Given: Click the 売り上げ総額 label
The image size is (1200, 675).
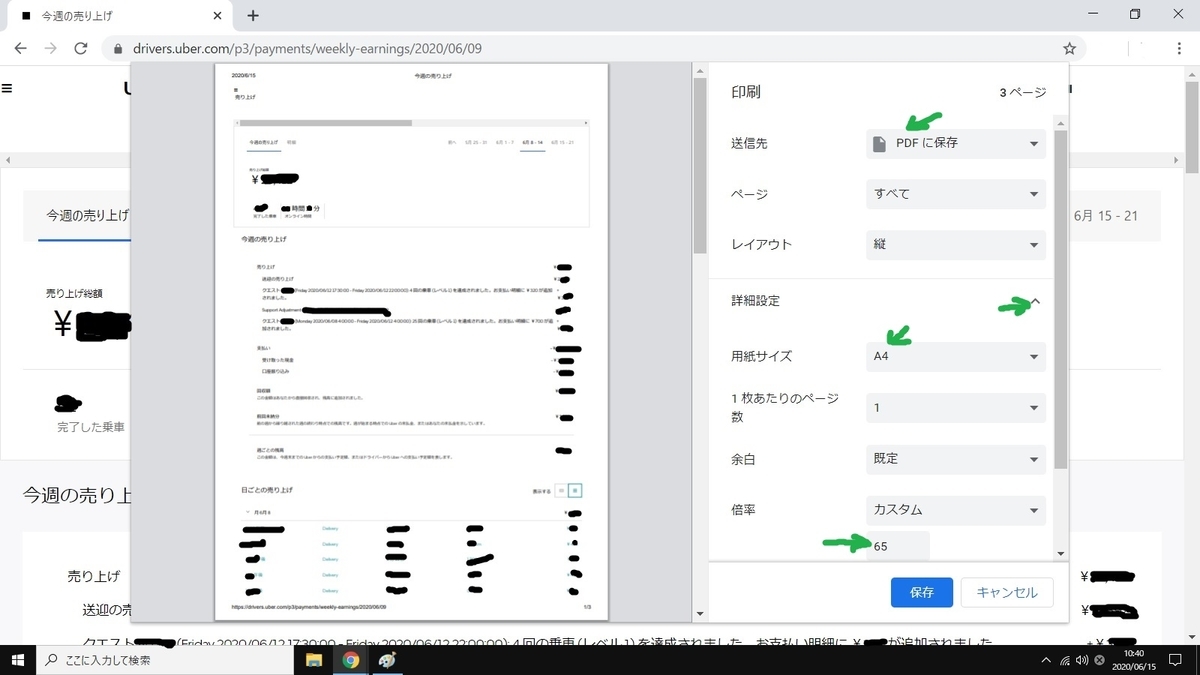Looking at the screenshot, I should point(74,294).
